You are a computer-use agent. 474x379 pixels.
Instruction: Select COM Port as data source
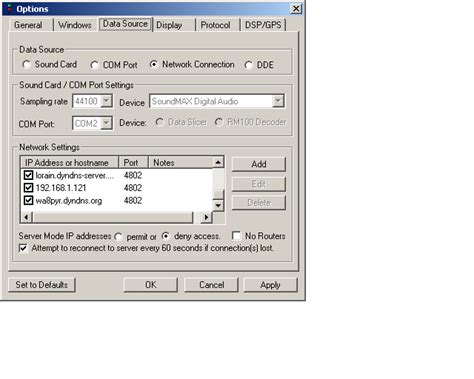[95, 65]
